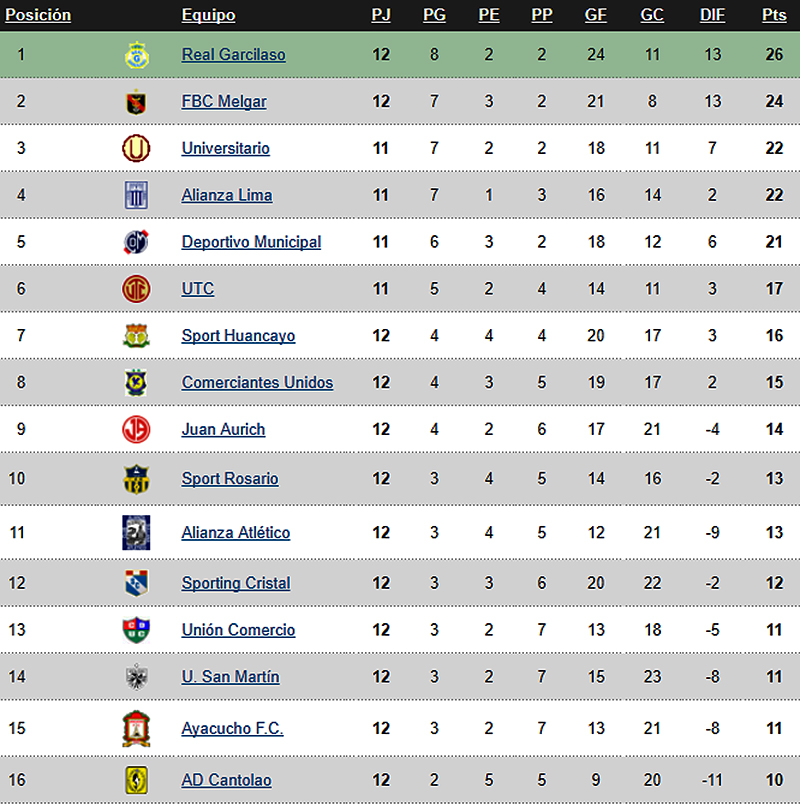800x806 pixels.
Task: Sort table by Pts column header
Action: click(774, 15)
